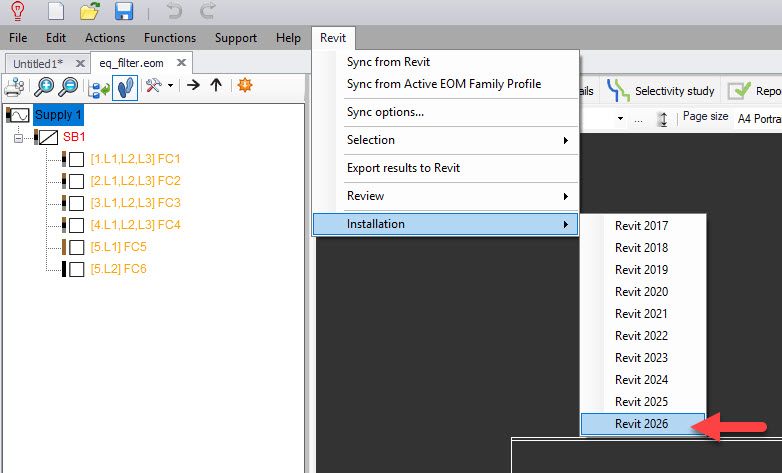Zoom in on the network tree

click(44, 86)
